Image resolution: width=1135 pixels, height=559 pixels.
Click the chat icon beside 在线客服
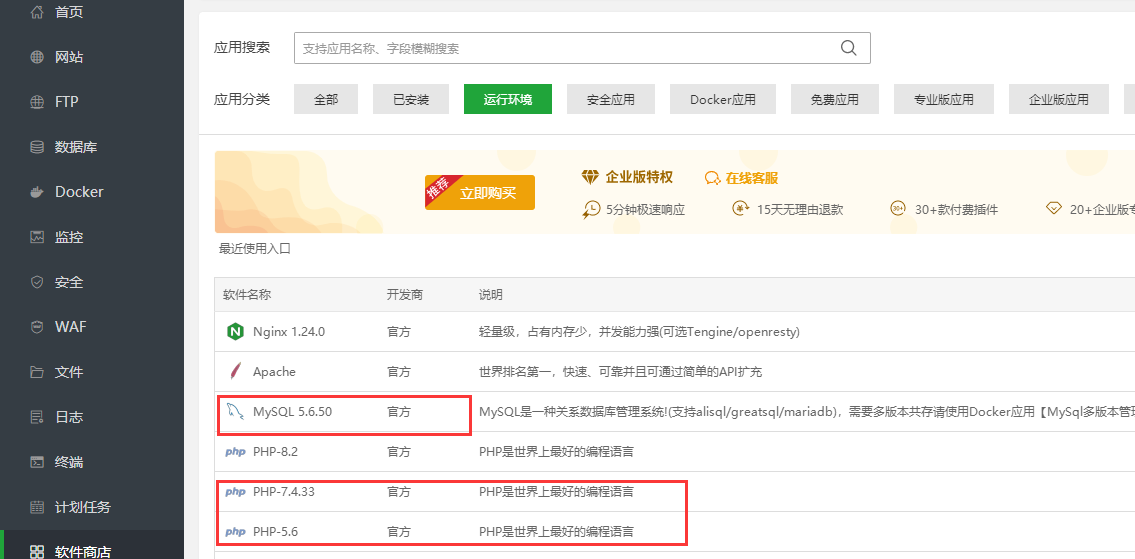[x=713, y=178]
